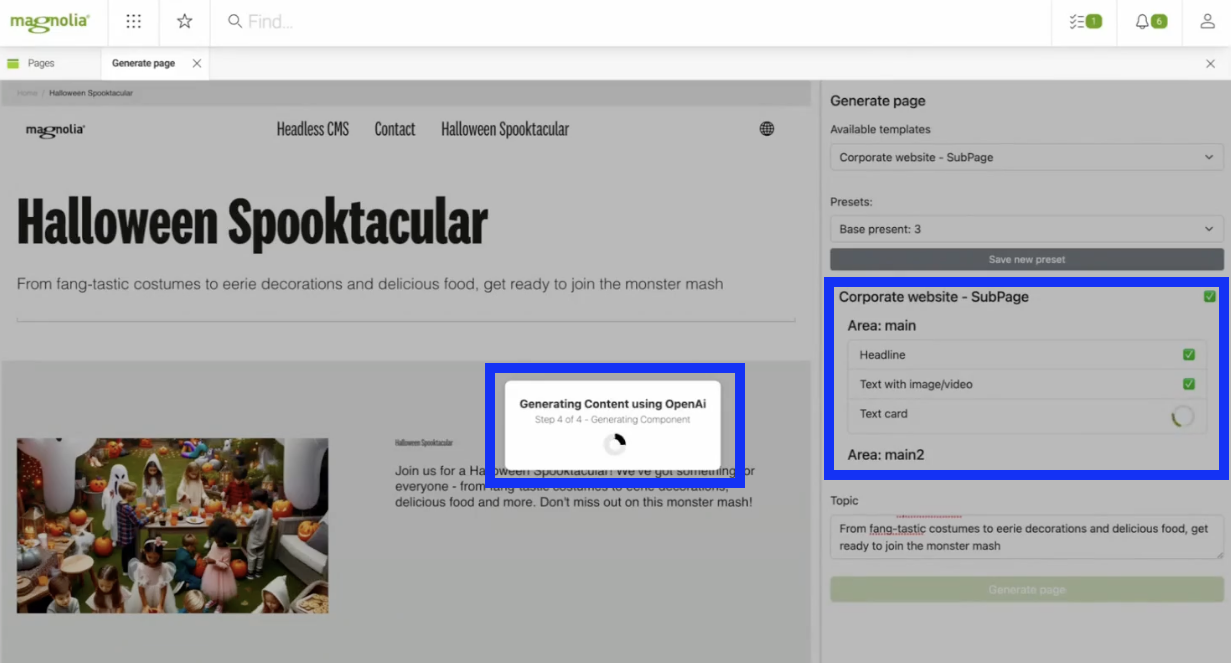Expand the Available templates dropdown
Viewport: 1231px width, 663px height.
(1026, 157)
